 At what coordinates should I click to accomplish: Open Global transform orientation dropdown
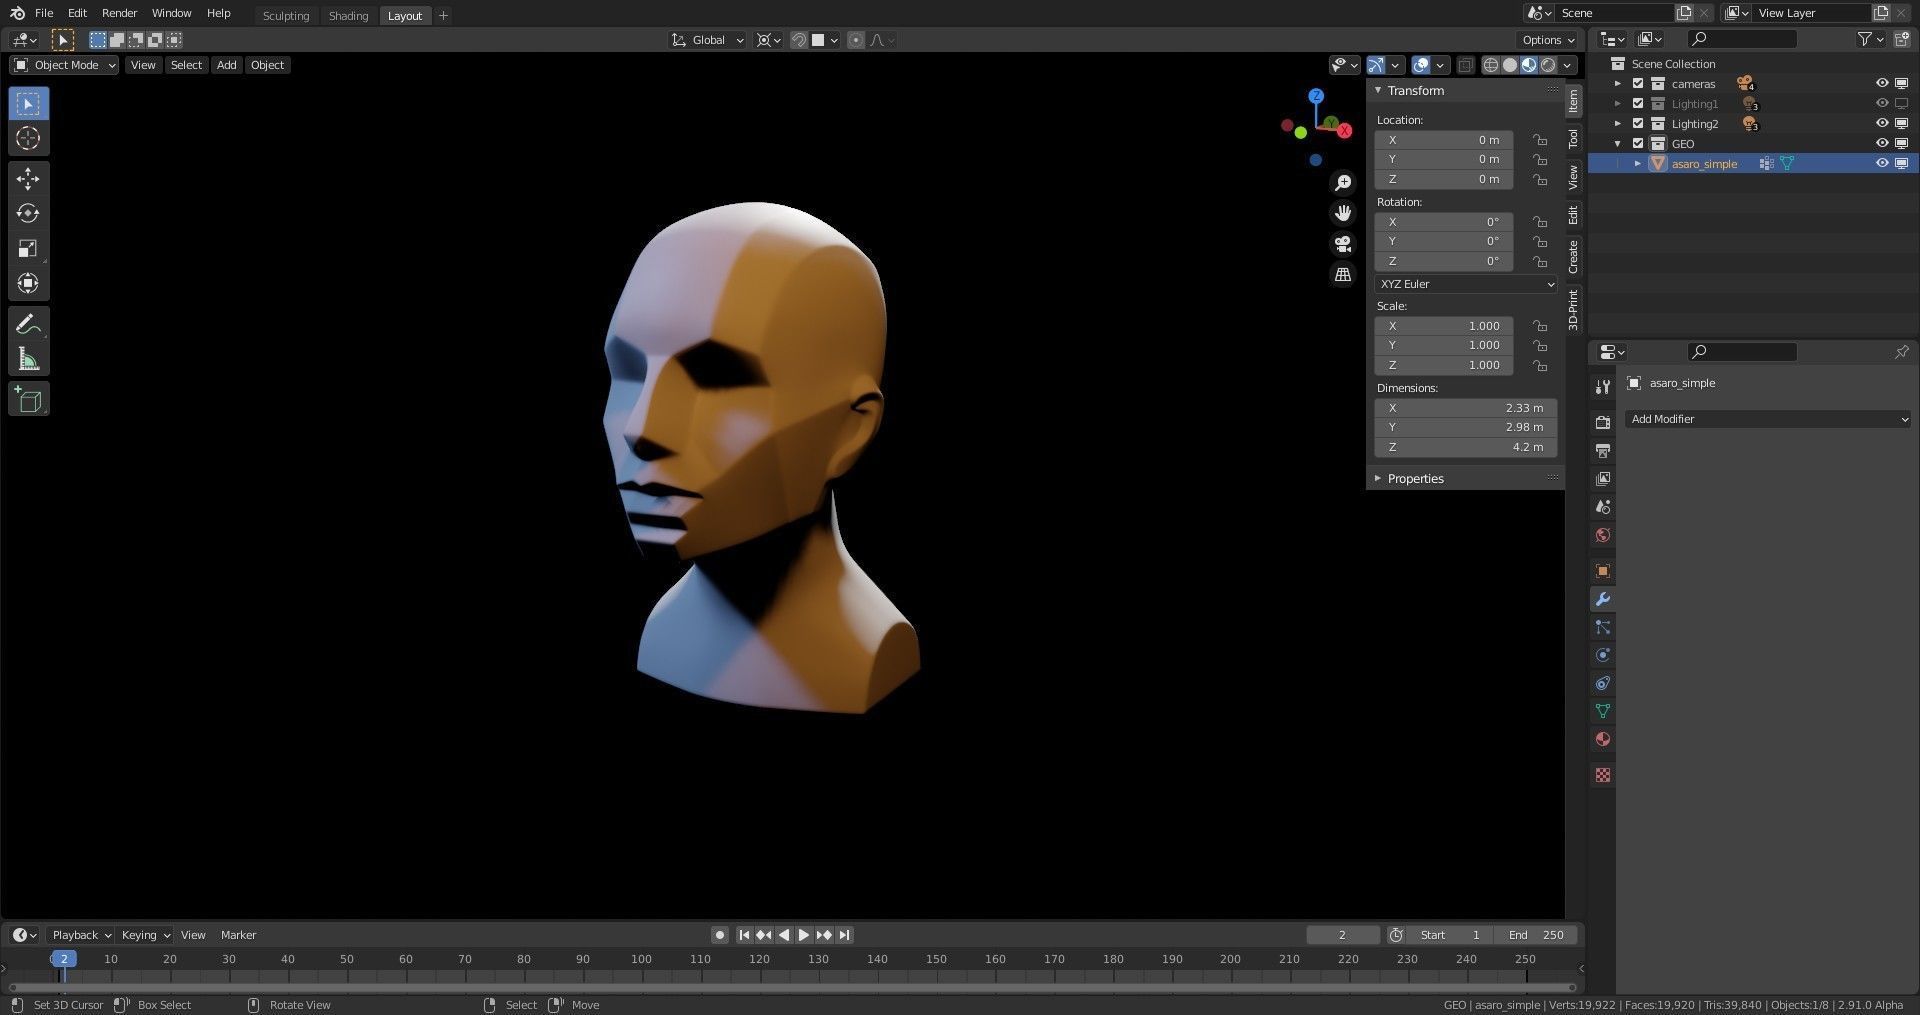coord(708,40)
